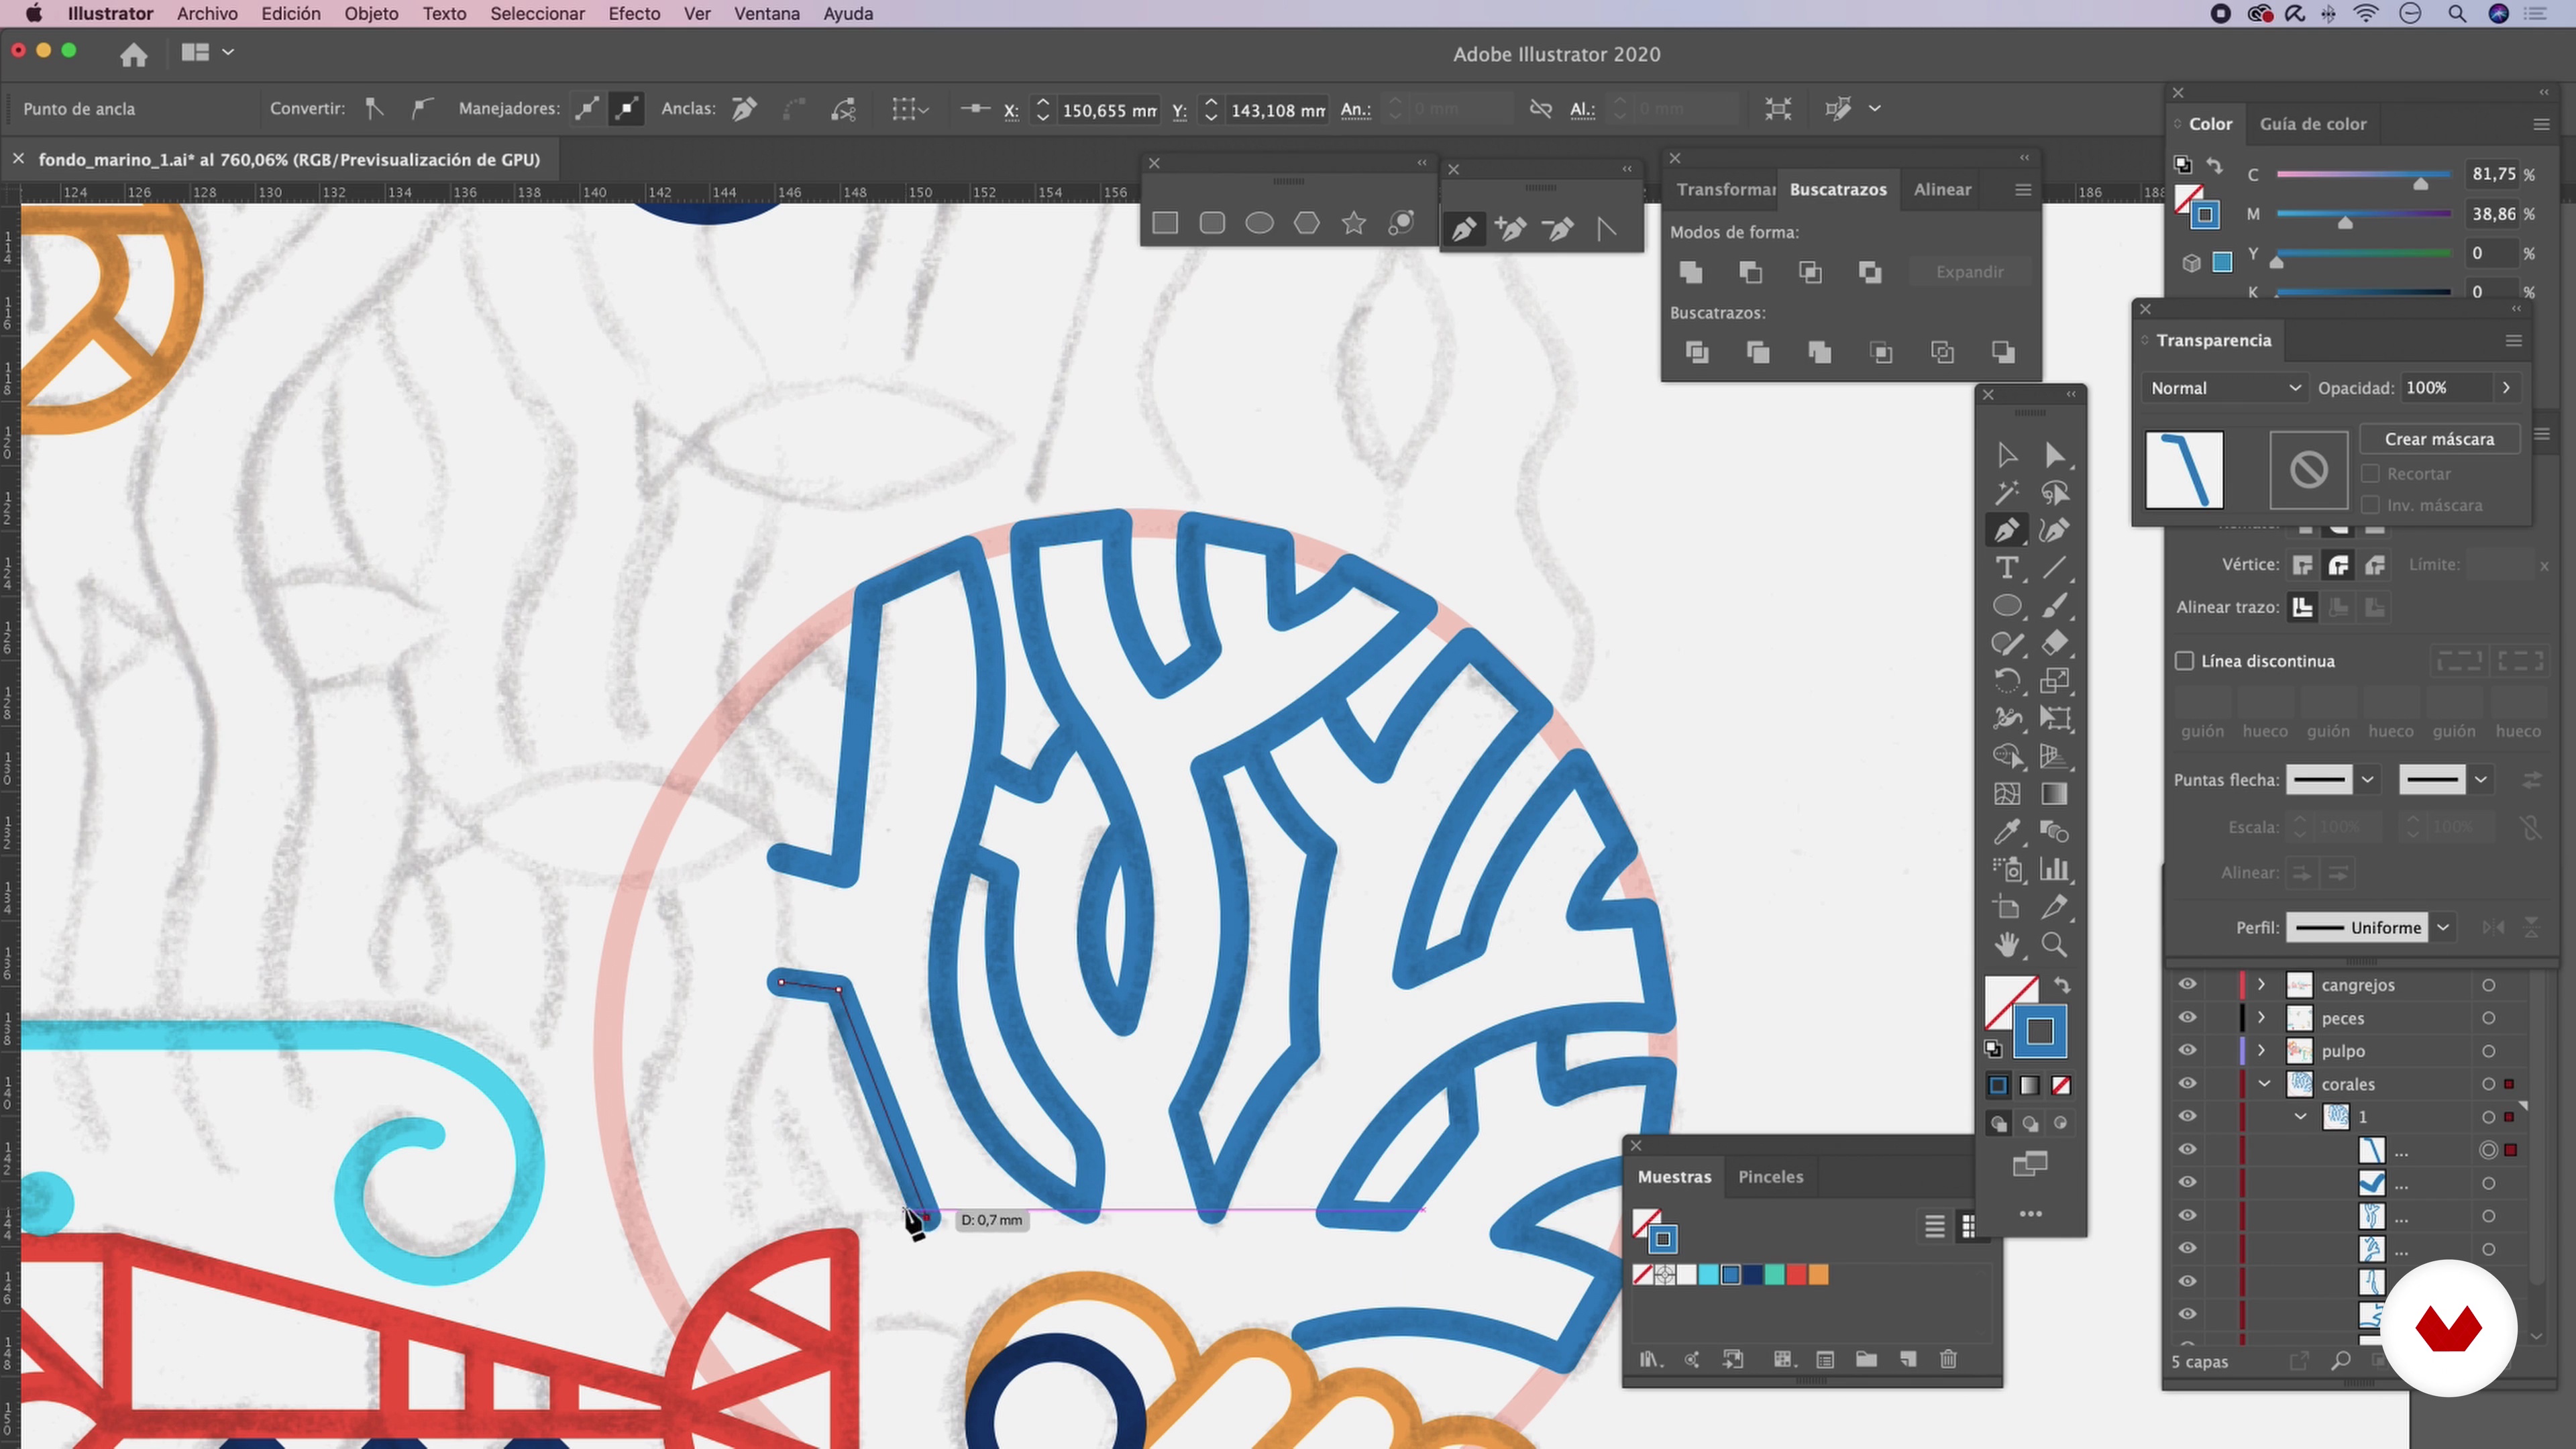Choose center Alinear trazo option

(2303, 608)
